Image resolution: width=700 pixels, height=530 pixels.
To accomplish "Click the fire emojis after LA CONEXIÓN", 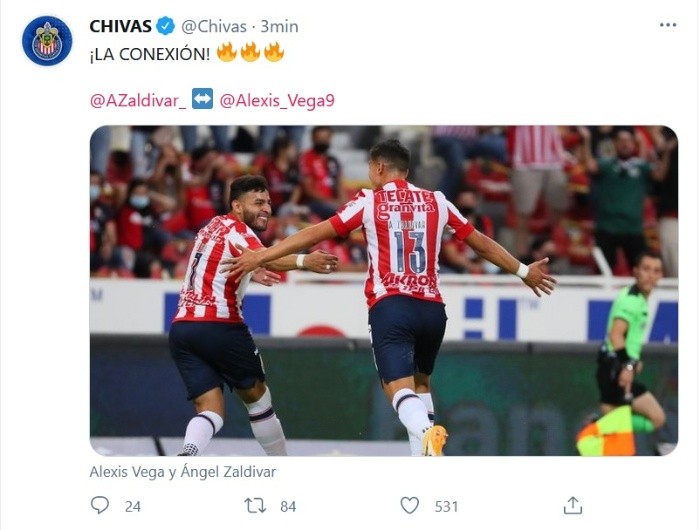I will 250,53.
